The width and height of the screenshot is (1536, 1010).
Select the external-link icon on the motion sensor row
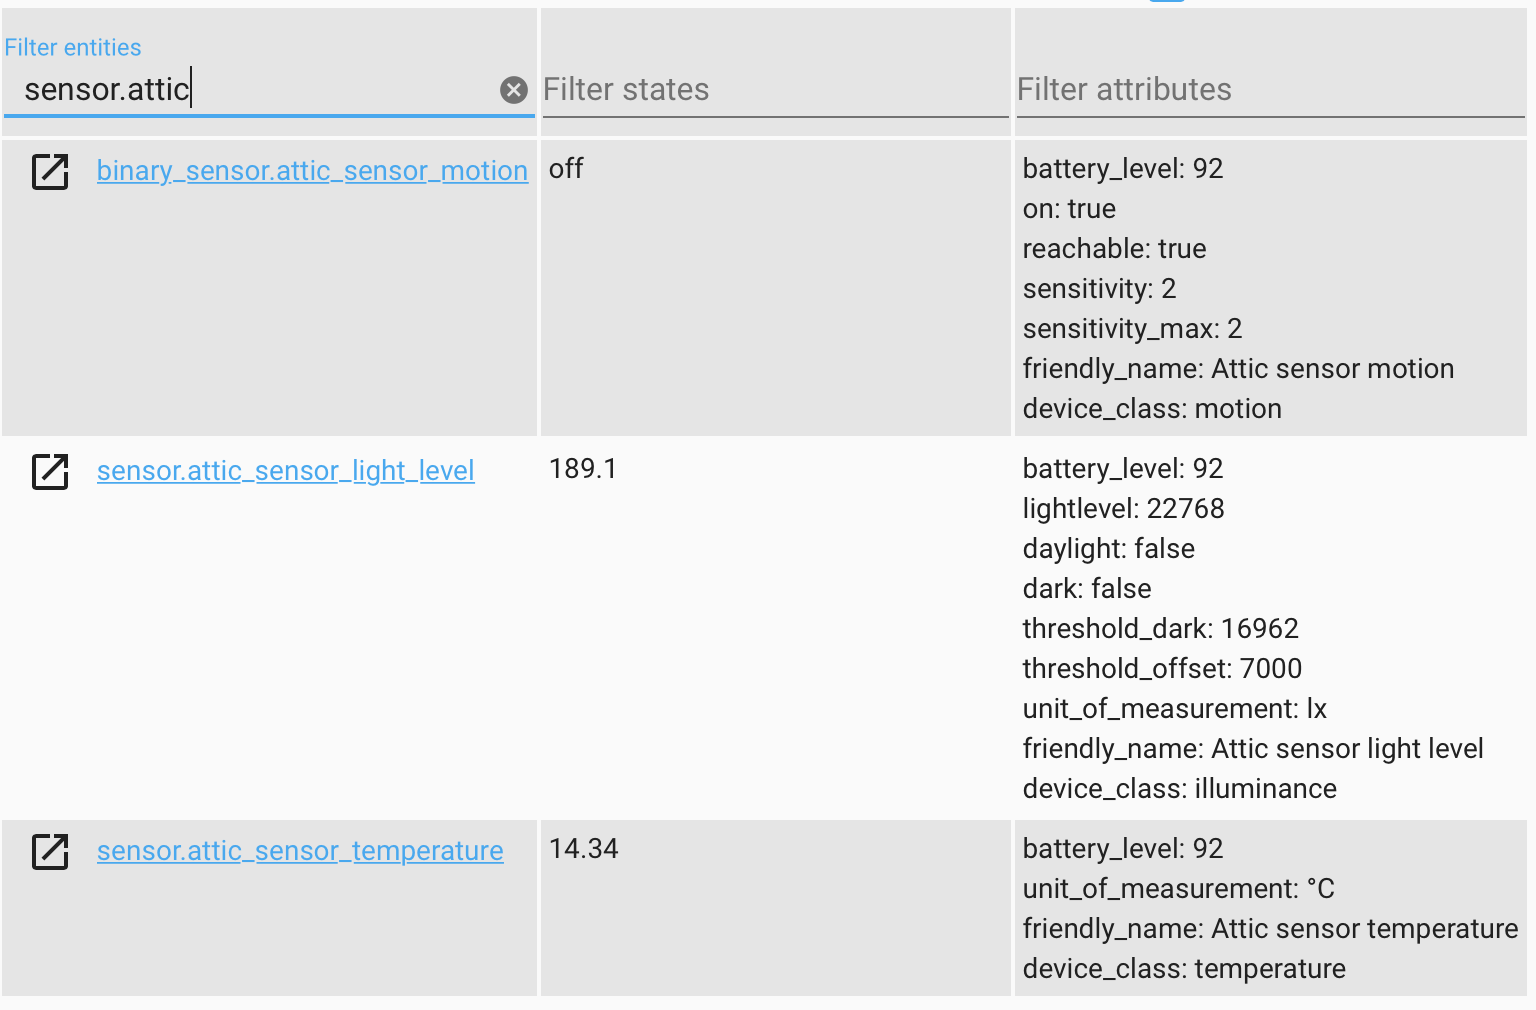point(49,172)
